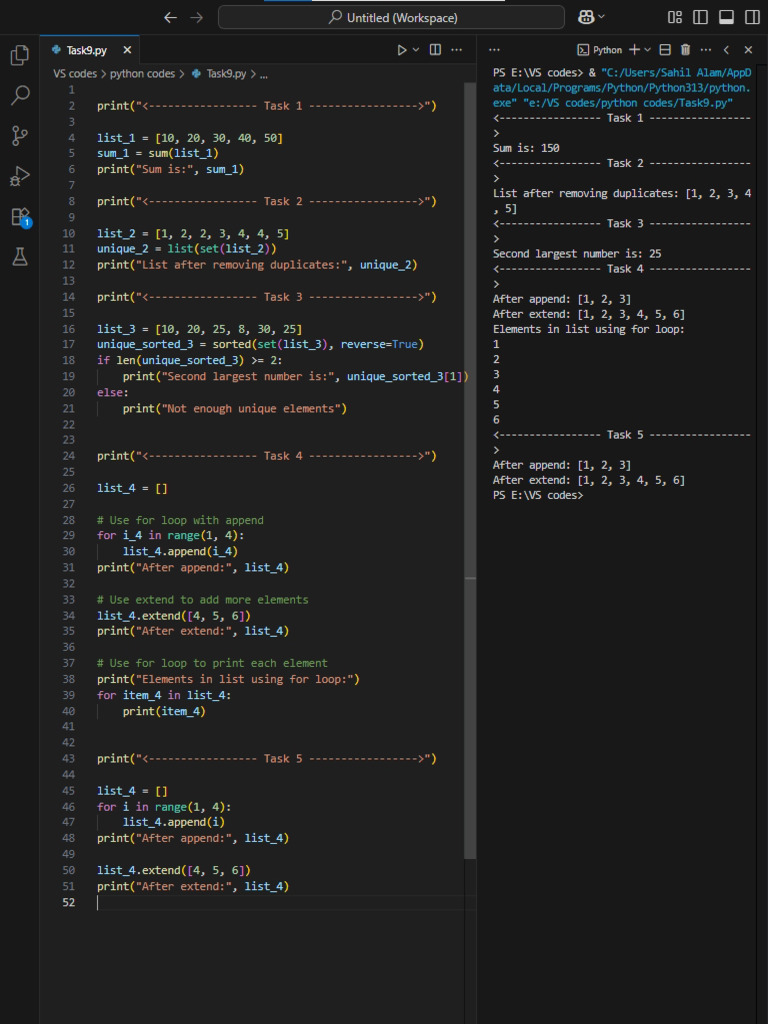This screenshot has width=768, height=1024.
Task: Open the Explorer view in activity bar
Action: point(19,56)
